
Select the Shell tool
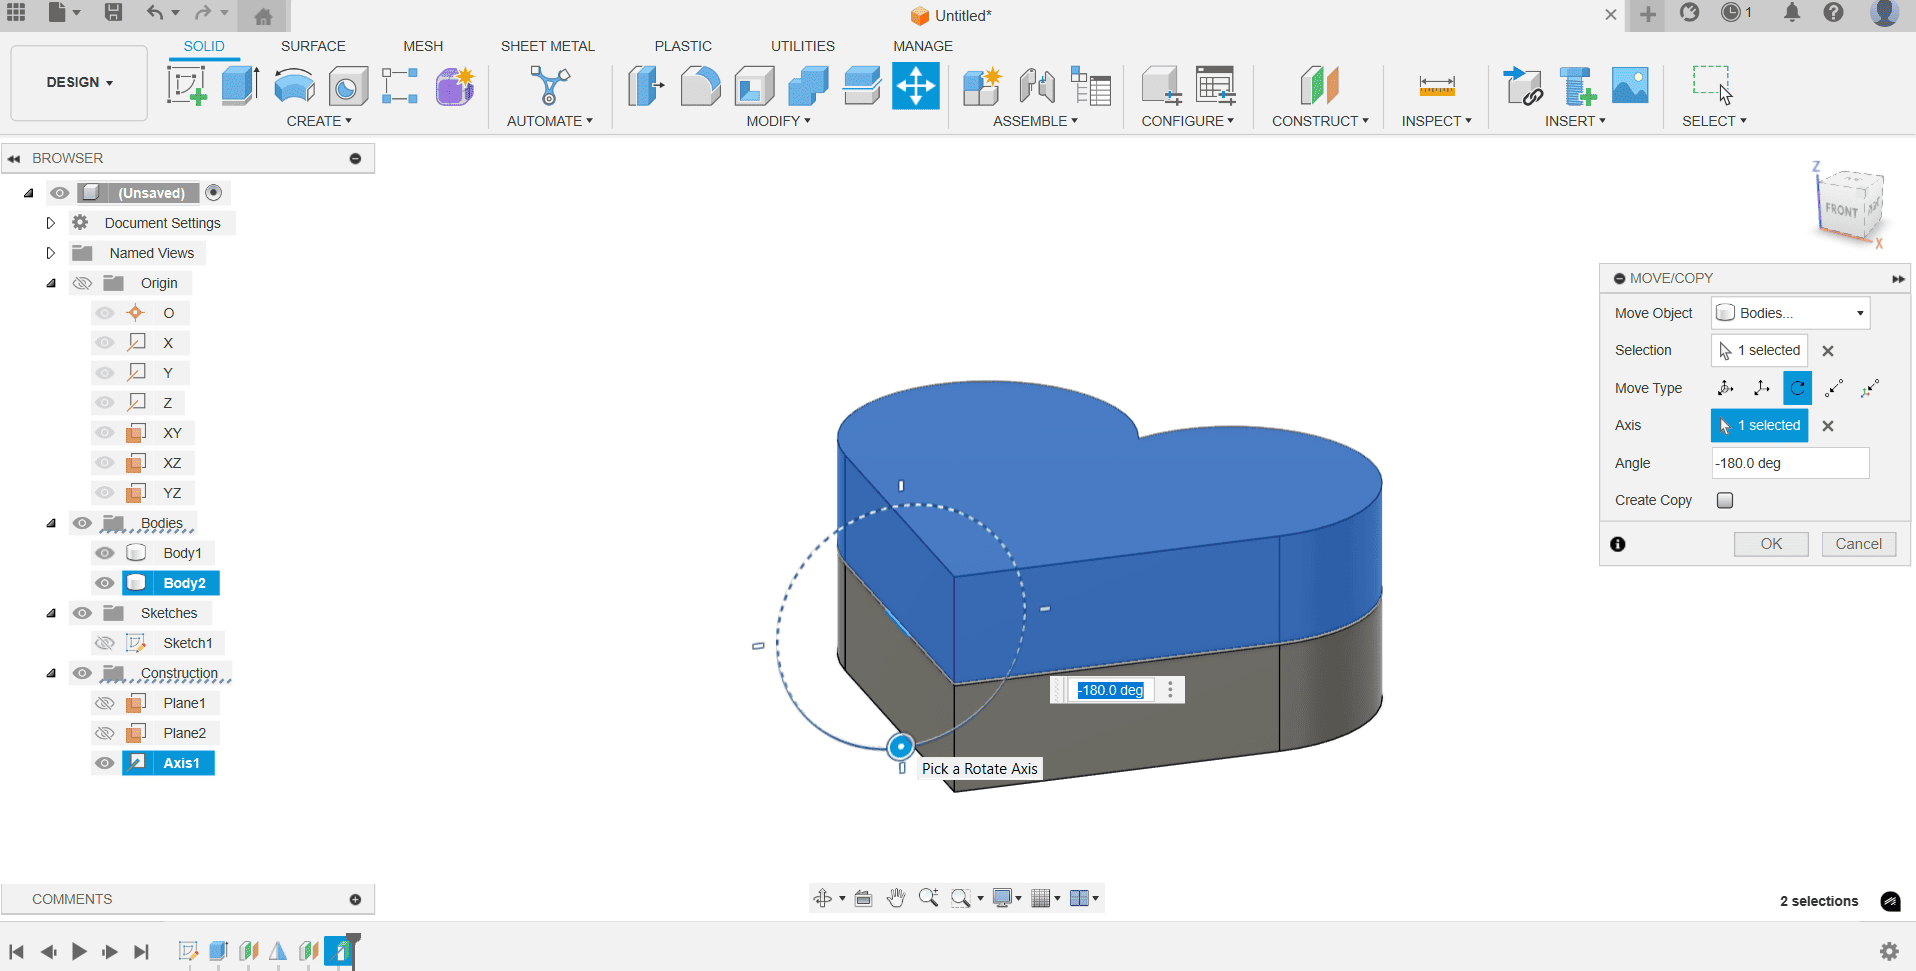(754, 86)
